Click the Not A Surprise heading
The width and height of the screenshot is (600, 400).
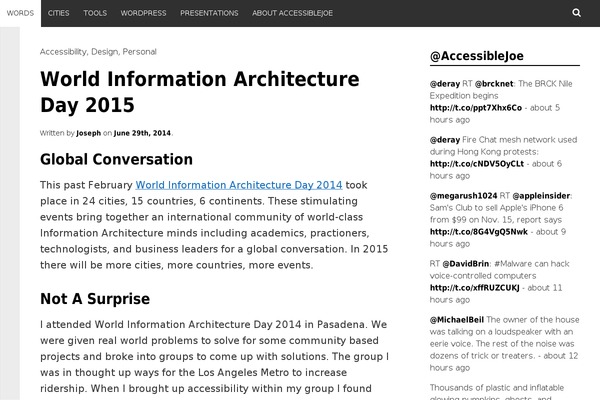pyautogui.click(x=95, y=299)
